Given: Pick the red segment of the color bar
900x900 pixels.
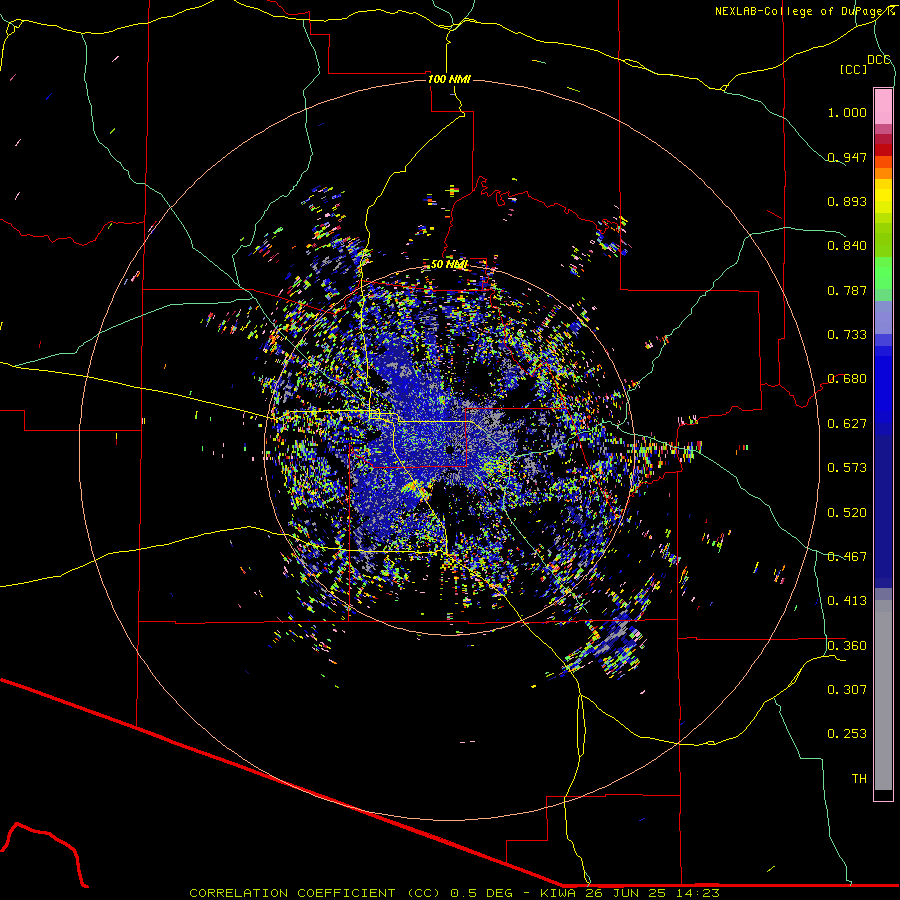Looking at the screenshot, I should click(x=883, y=150).
